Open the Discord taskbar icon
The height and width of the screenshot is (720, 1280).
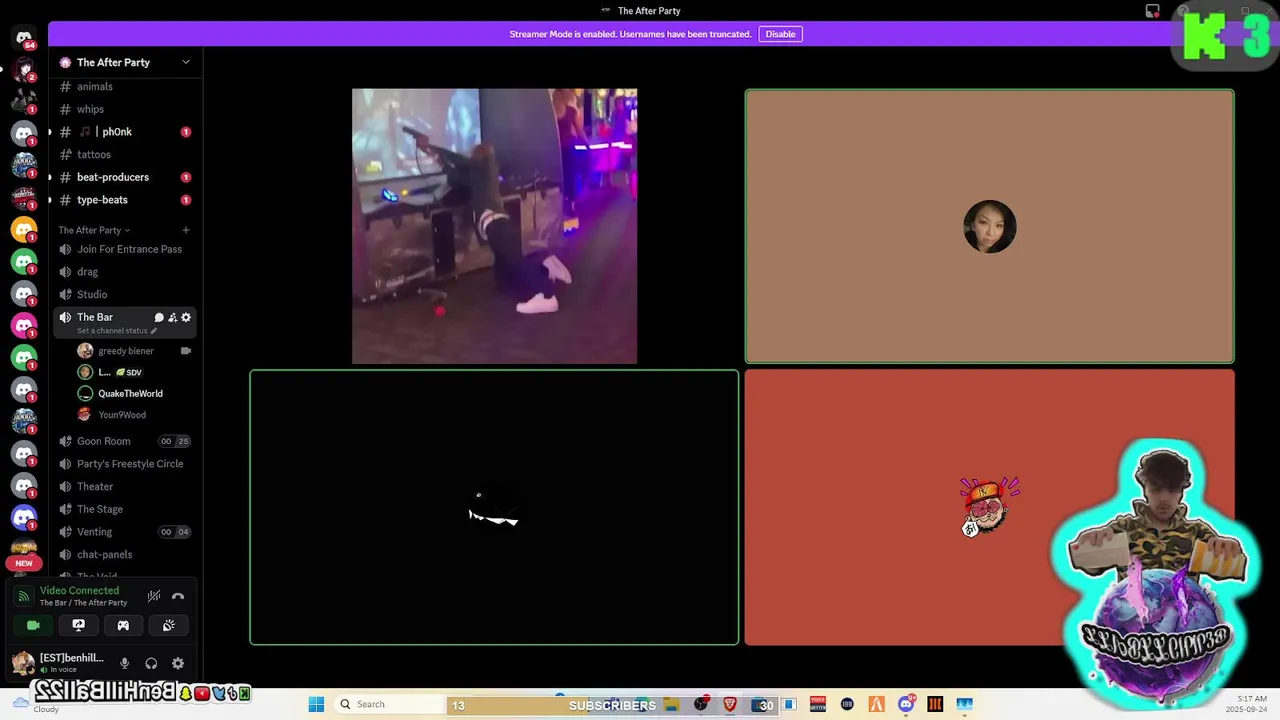point(906,704)
